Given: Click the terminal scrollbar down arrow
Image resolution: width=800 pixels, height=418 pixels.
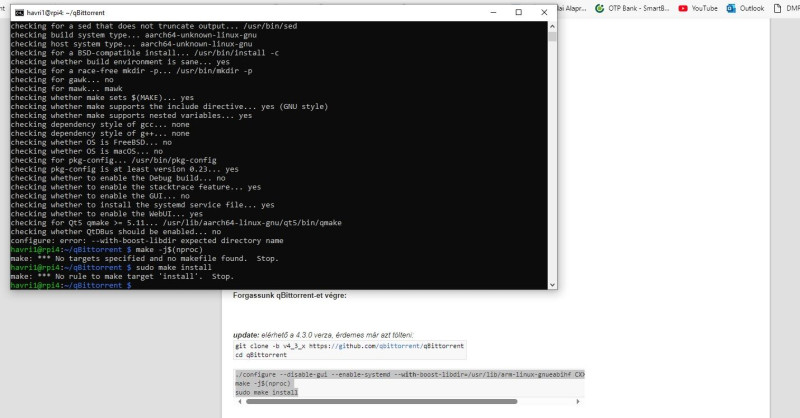Looking at the screenshot, I should point(552,285).
